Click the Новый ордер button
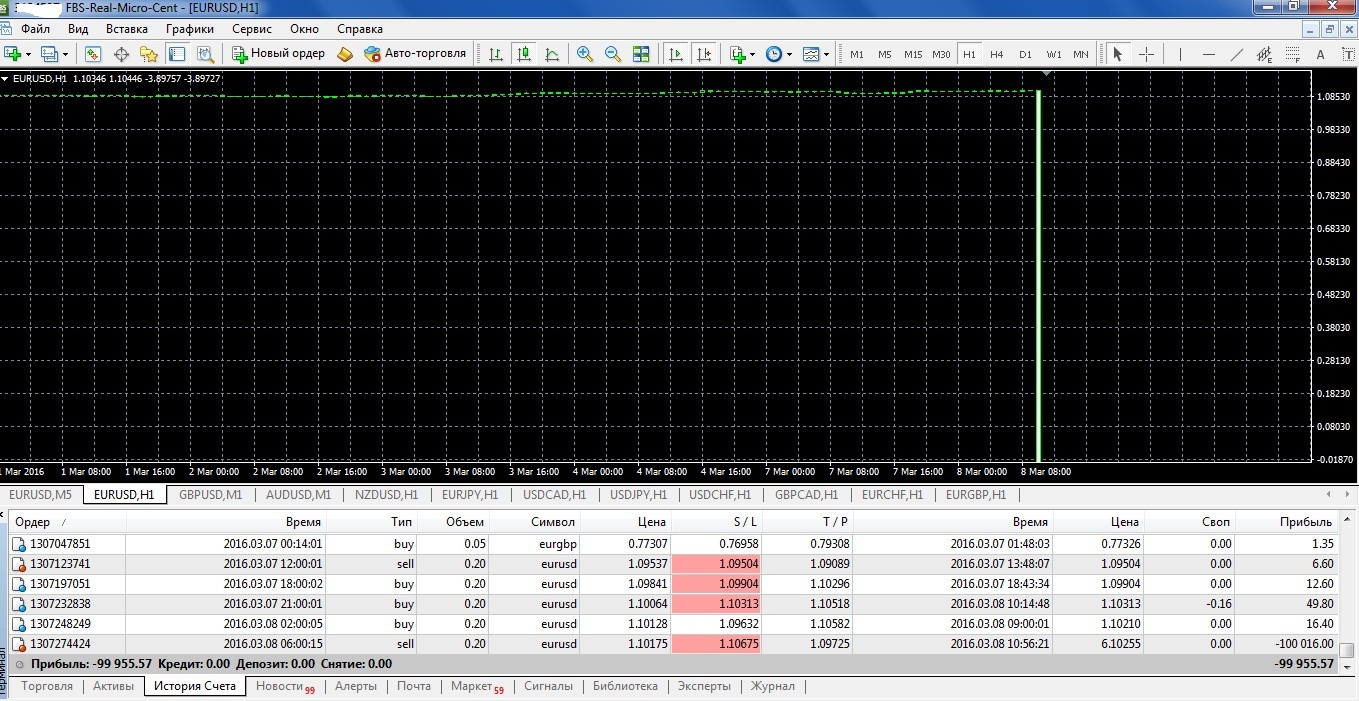This screenshot has height=701, width=1359. pyautogui.click(x=279, y=54)
